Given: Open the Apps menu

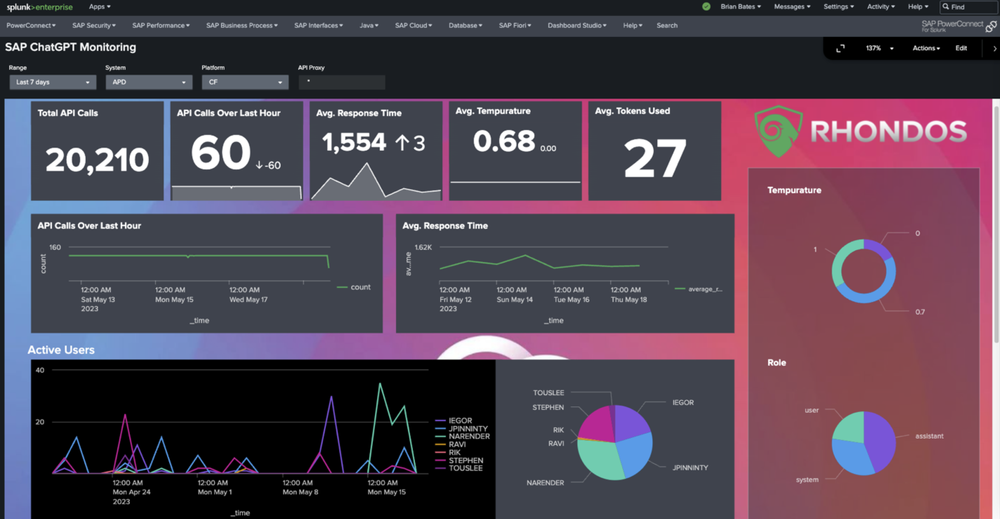Looking at the screenshot, I should point(99,6).
